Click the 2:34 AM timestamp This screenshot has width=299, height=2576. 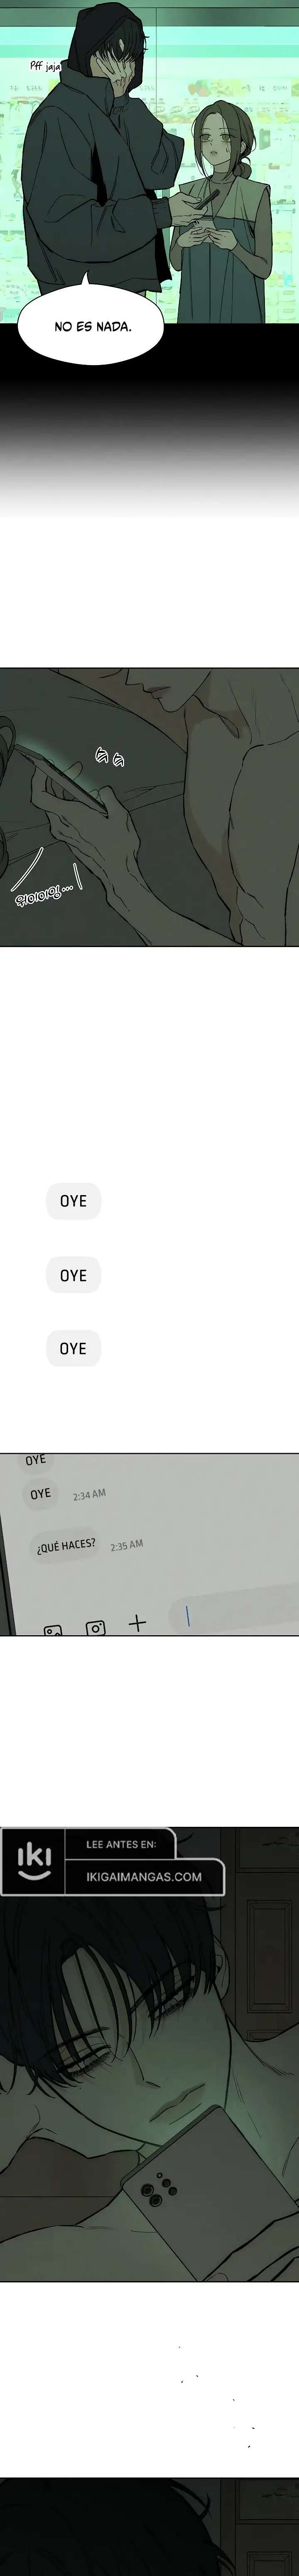(89, 1495)
